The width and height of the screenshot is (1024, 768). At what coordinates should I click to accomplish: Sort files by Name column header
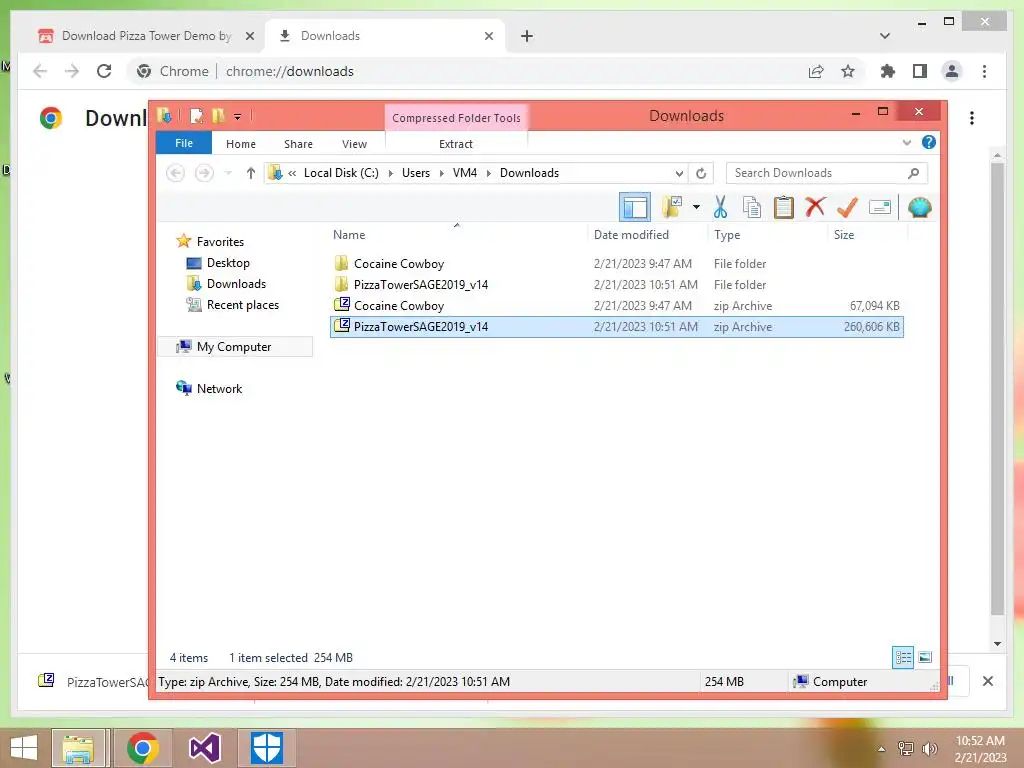[x=349, y=234]
